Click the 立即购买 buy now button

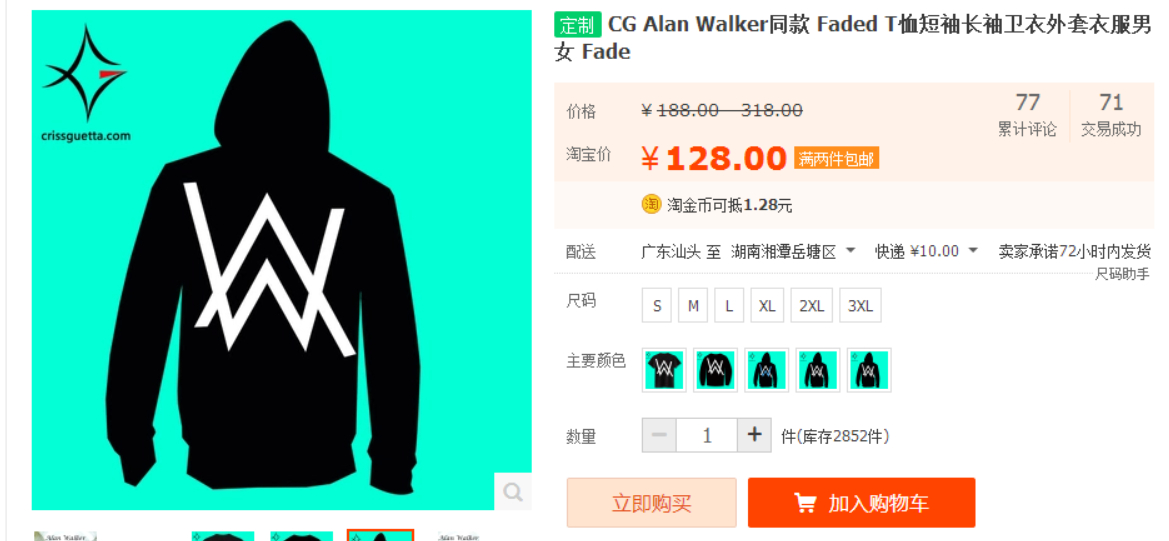(652, 503)
